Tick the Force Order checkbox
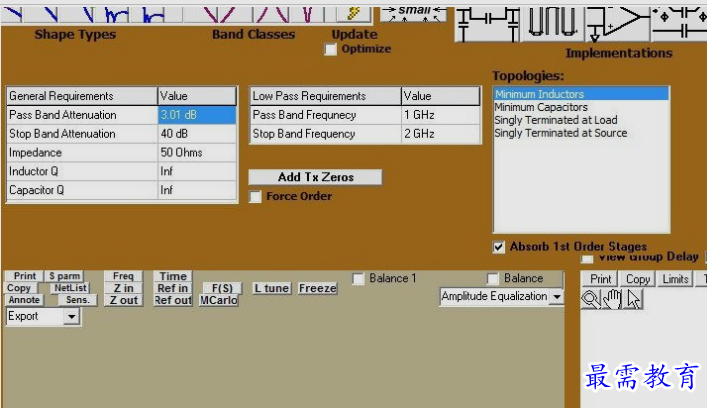Image resolution: width=707 pixels, height=408 pixels. tap(256, 197)
